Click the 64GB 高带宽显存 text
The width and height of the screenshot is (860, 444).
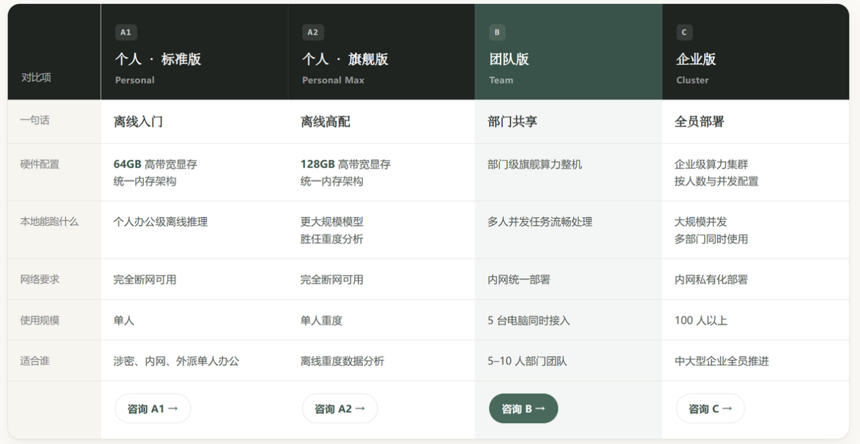pos(155,164)
